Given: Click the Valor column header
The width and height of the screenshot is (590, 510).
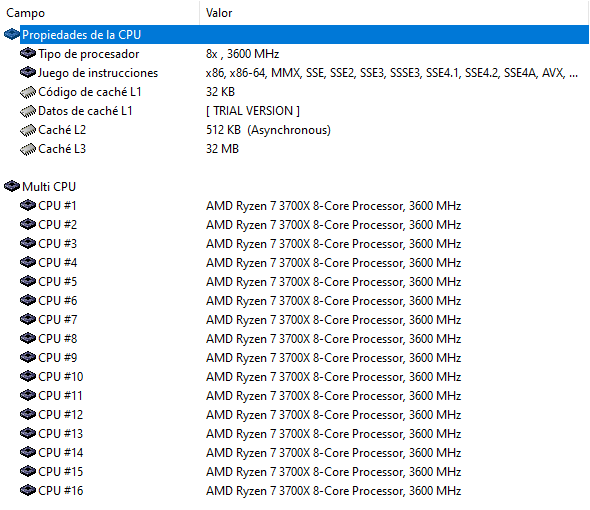Looking at the screenshot, I should point(394,13).
